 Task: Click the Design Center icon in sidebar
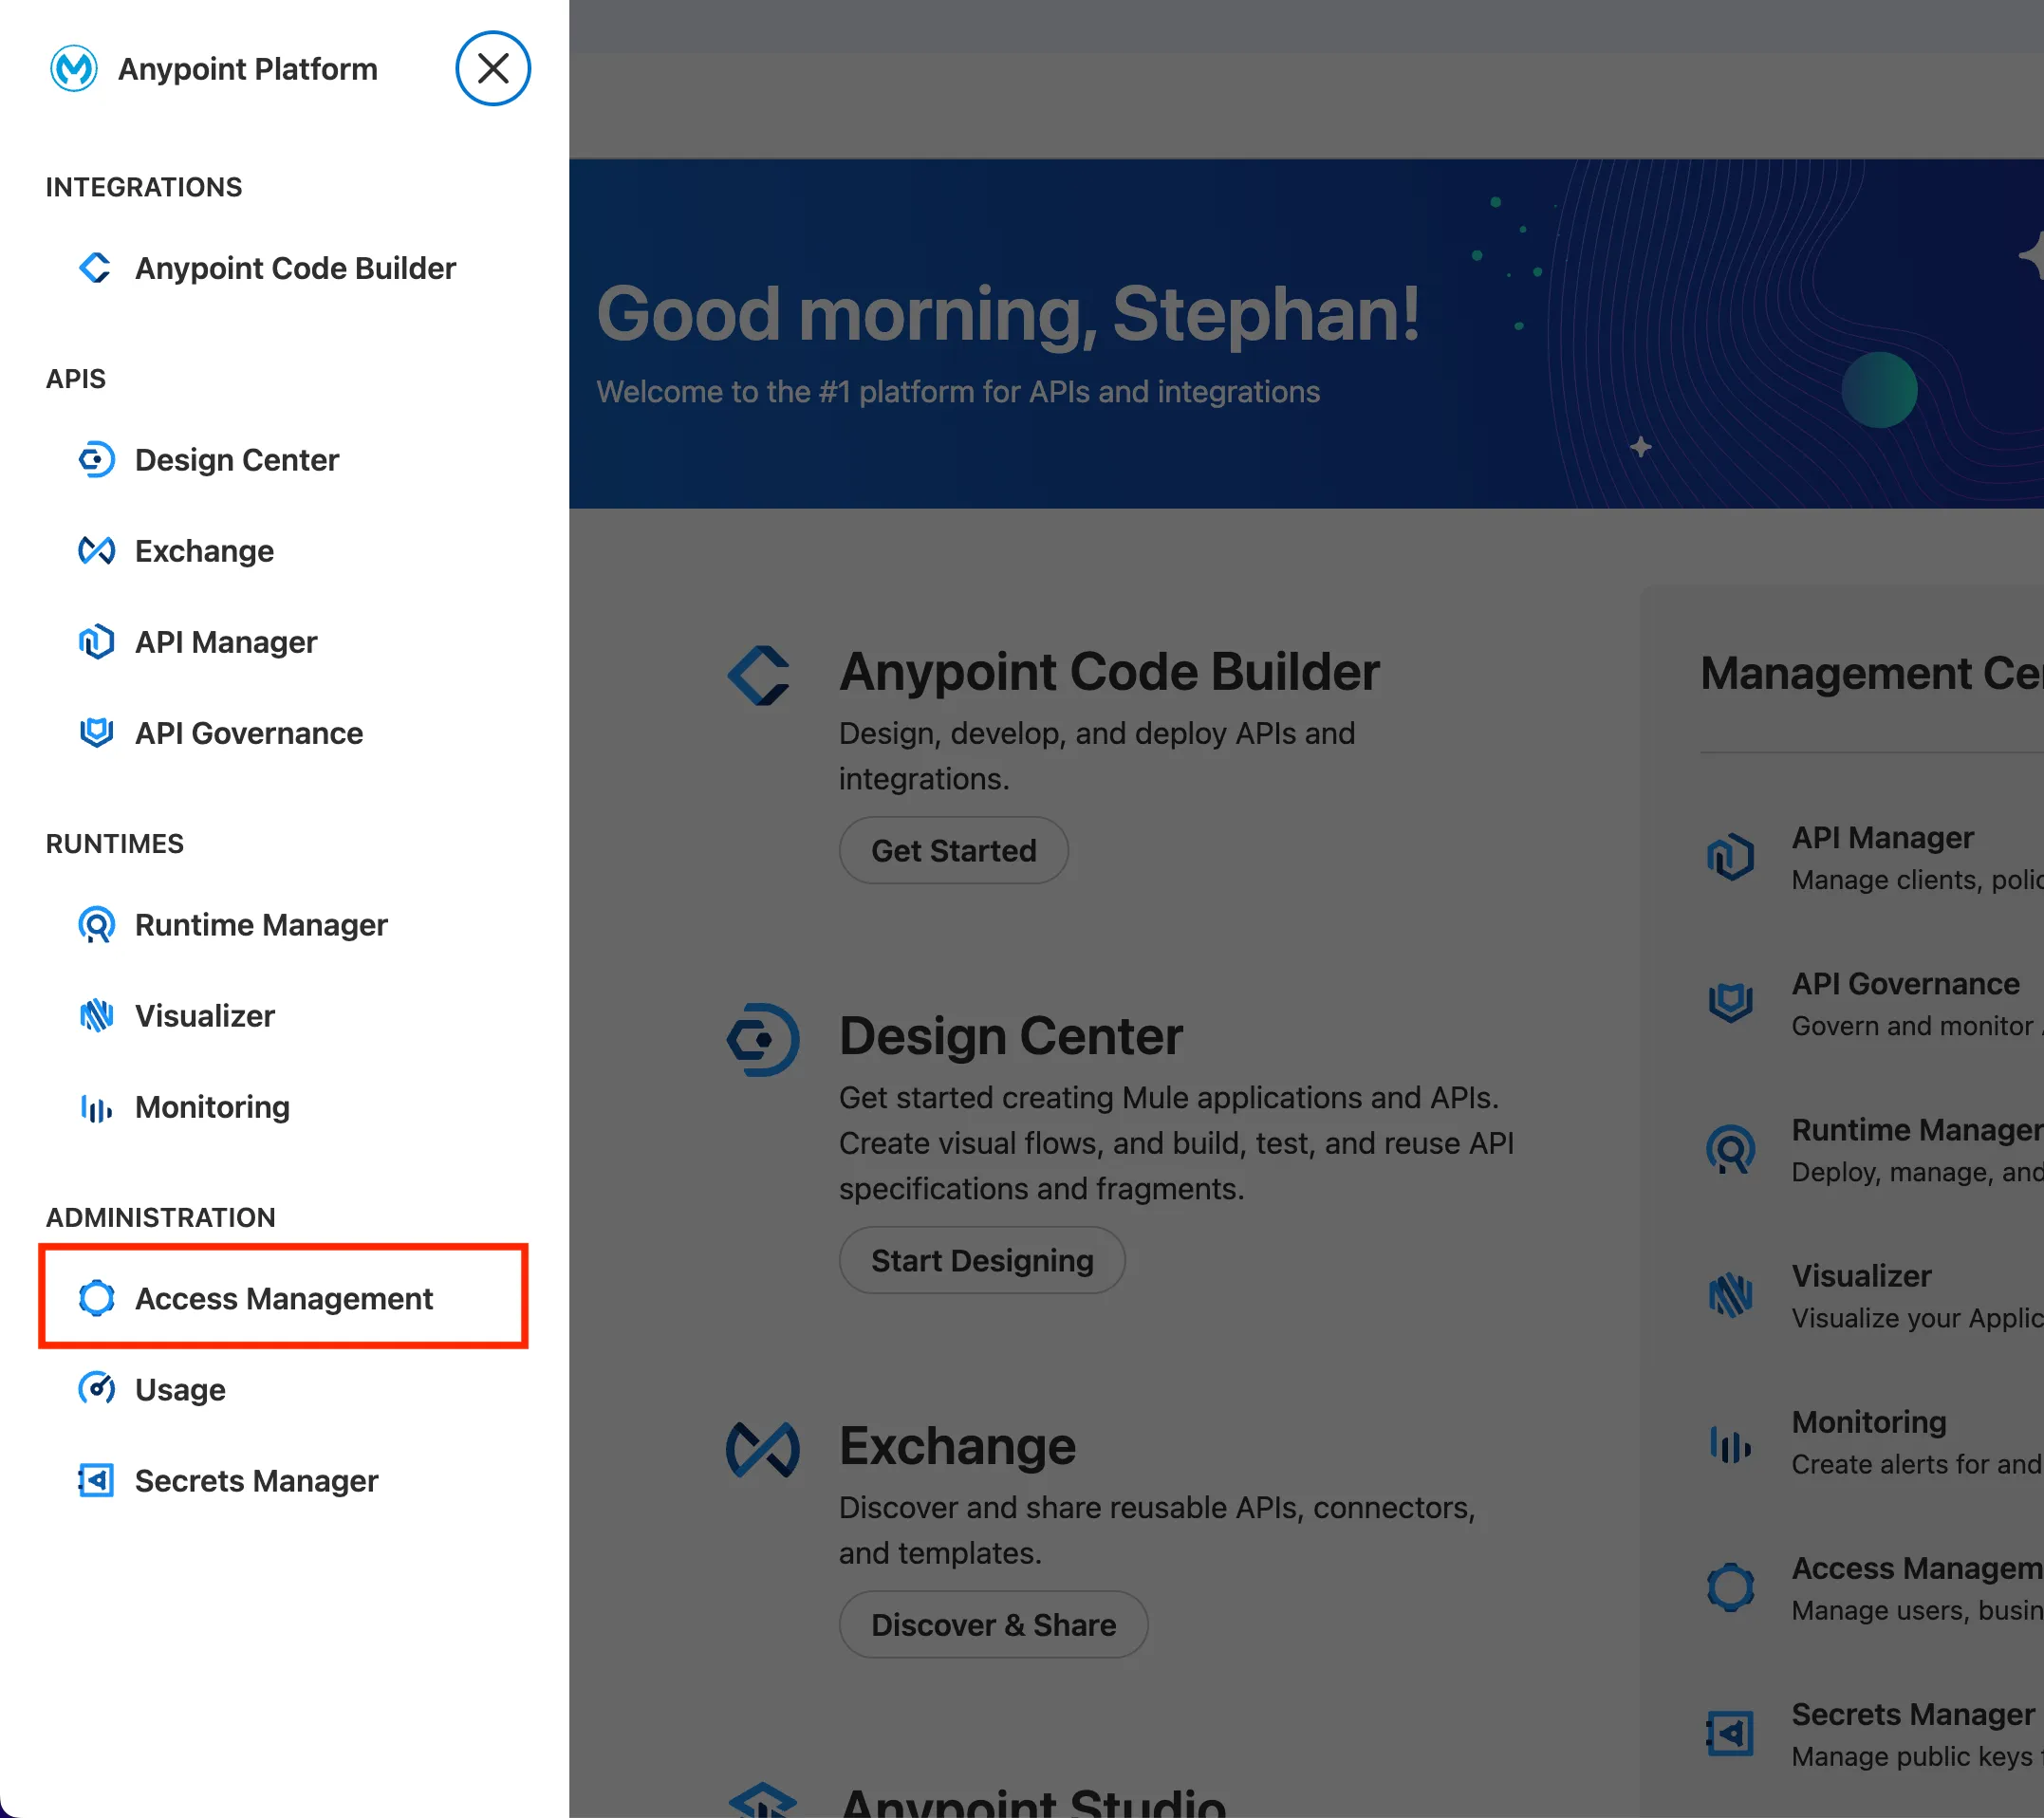(96, 460)
